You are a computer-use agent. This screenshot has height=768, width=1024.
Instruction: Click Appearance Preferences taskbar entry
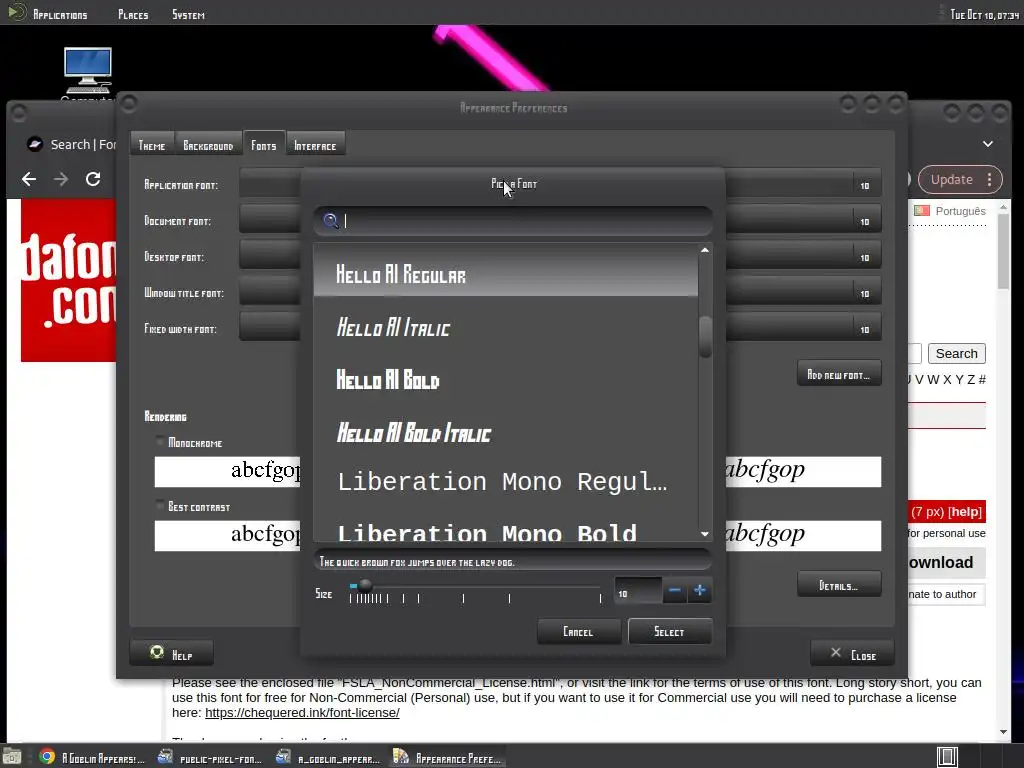(447, 758)
